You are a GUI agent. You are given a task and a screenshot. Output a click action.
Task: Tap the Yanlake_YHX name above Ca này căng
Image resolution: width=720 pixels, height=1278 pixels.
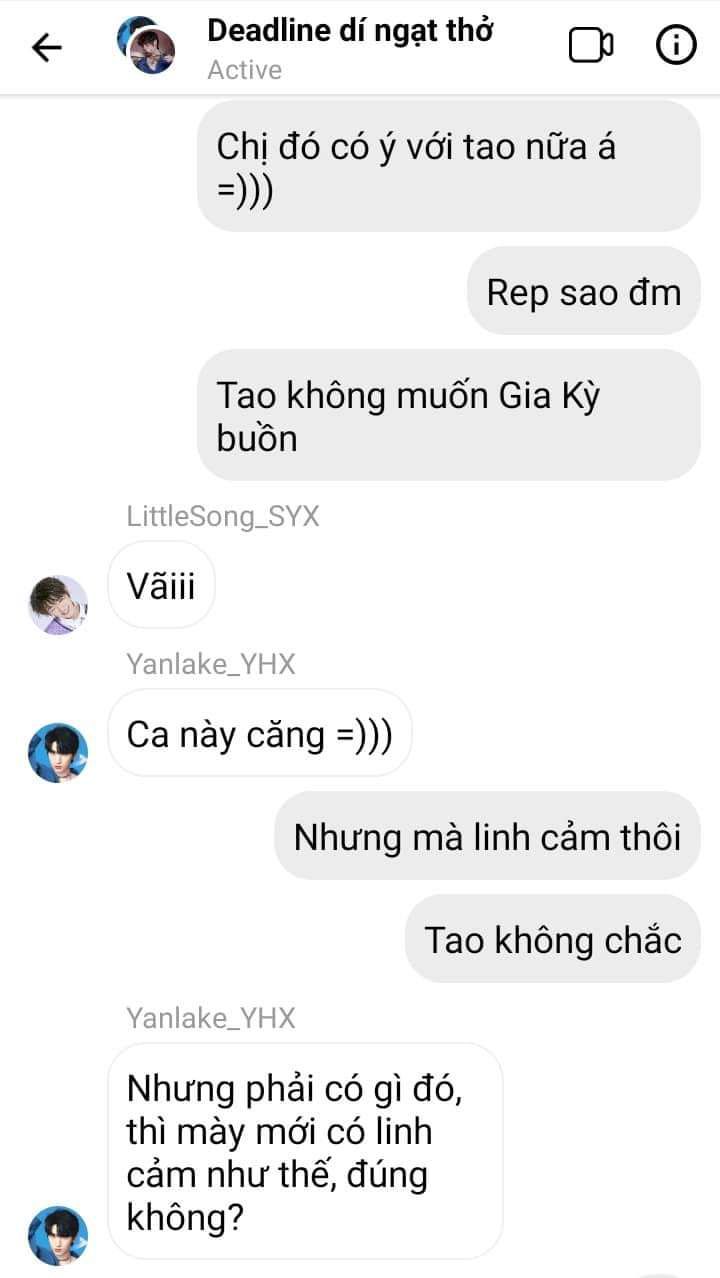[211, 664]
